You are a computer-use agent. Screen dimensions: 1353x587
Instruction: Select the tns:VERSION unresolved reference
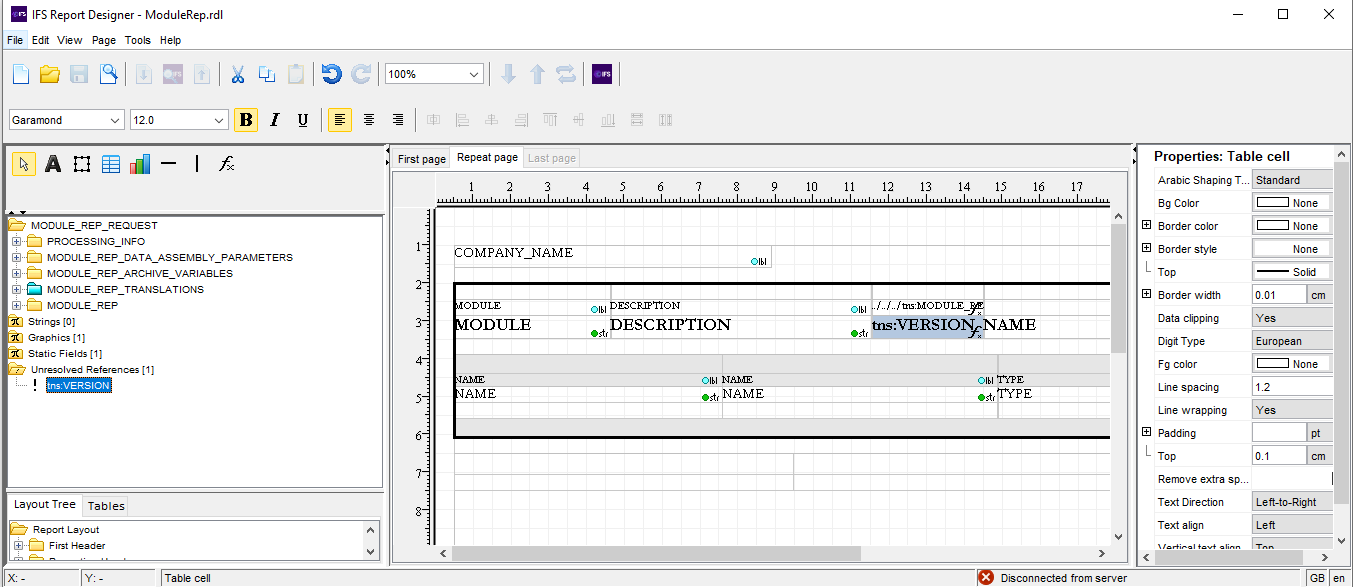tap(79, 386)
